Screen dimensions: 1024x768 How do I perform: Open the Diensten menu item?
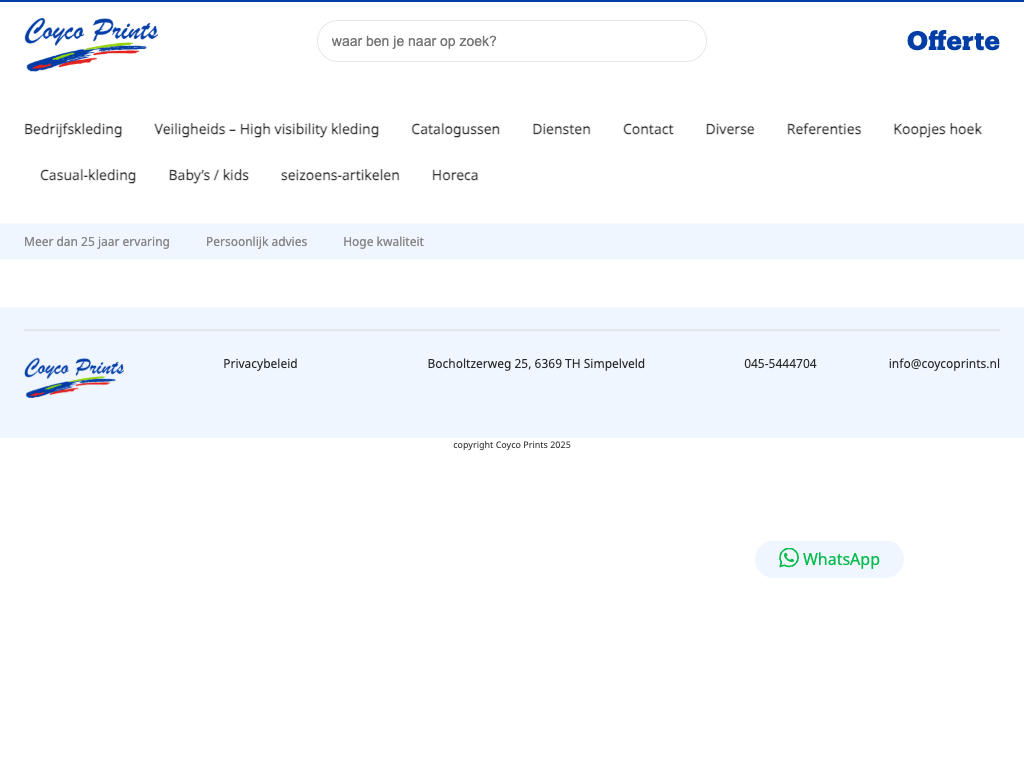pyautogui.click(x=561, y=129)
